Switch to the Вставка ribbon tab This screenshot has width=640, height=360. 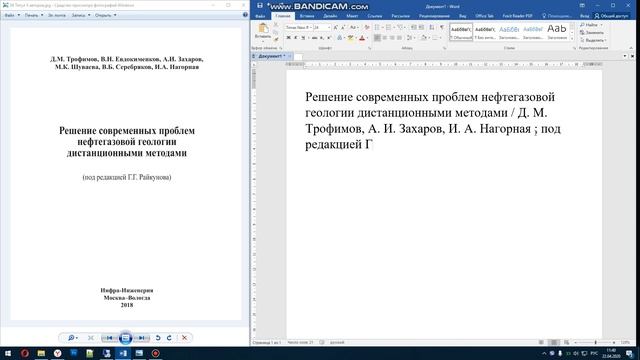(307, 16)
